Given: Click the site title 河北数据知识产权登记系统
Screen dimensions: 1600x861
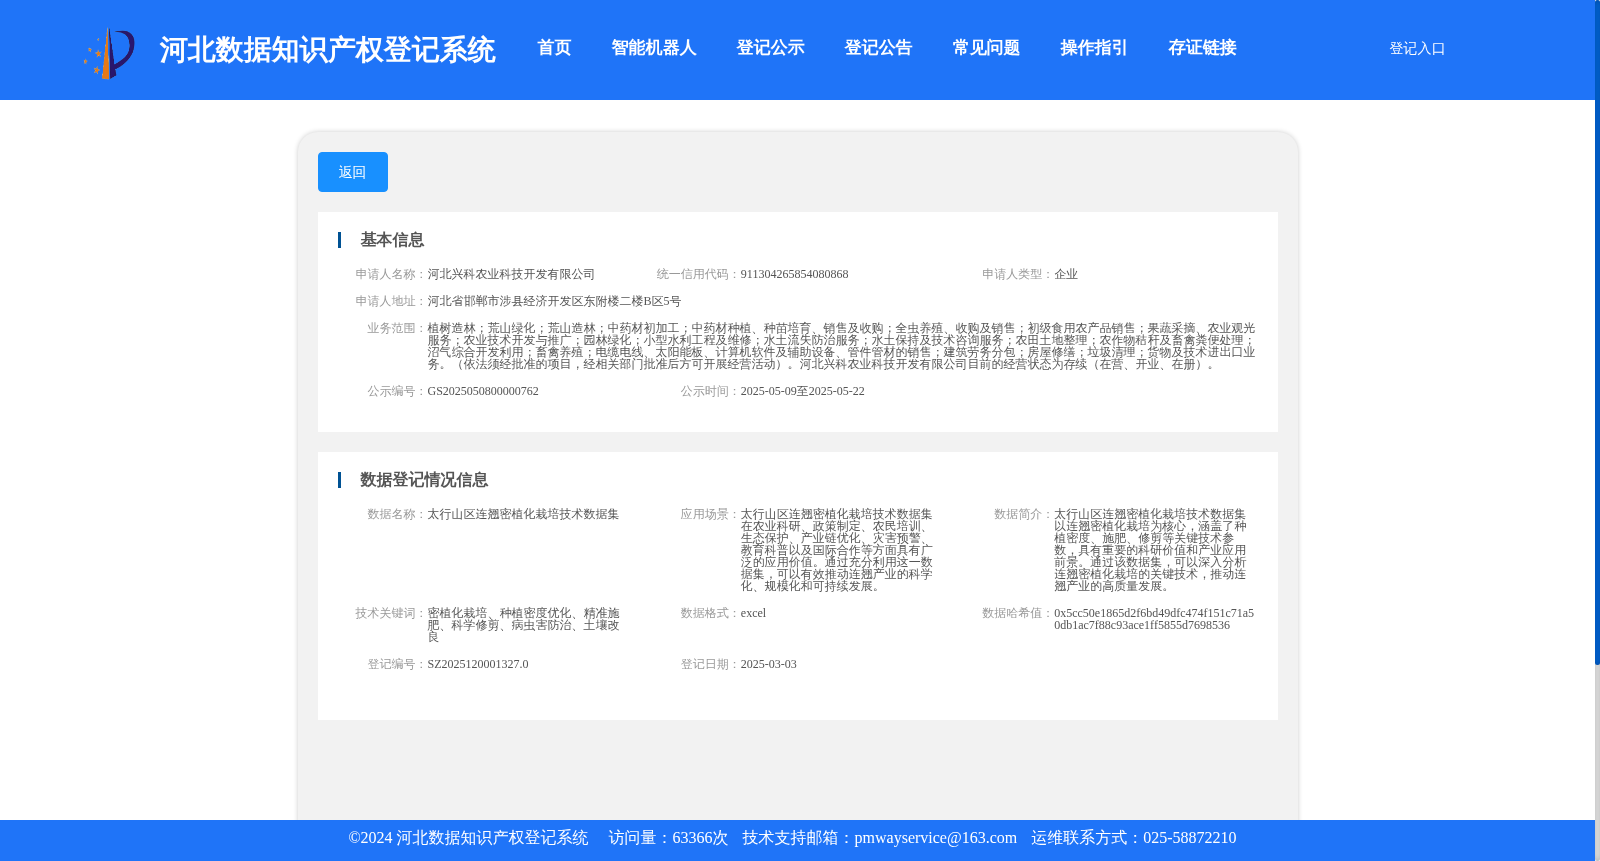Looking at the screenshot, I should [327, 50].
